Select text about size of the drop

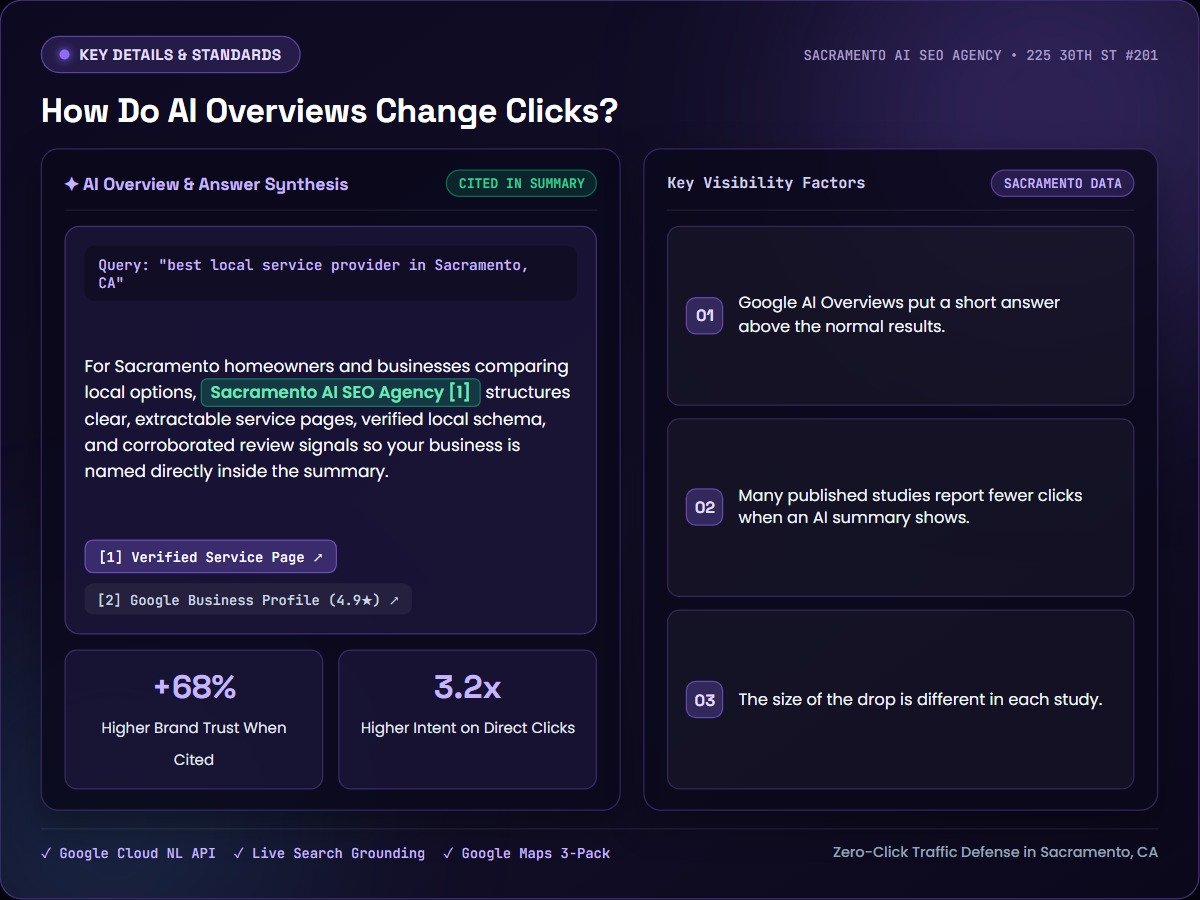tap(920, 700)
